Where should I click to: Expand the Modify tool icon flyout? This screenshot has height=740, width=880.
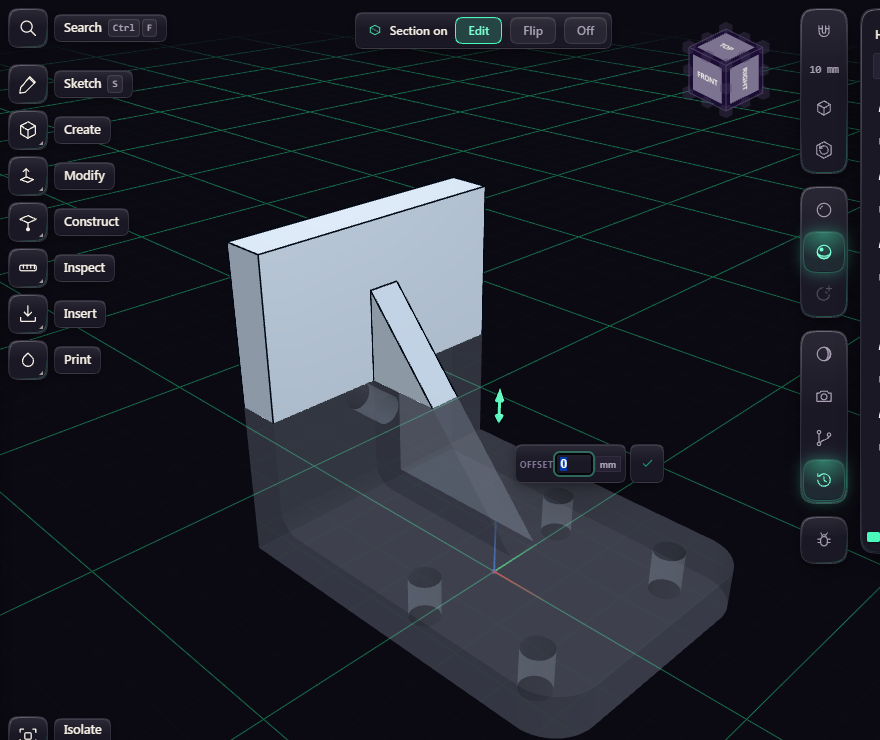click(x=28, y=176)
